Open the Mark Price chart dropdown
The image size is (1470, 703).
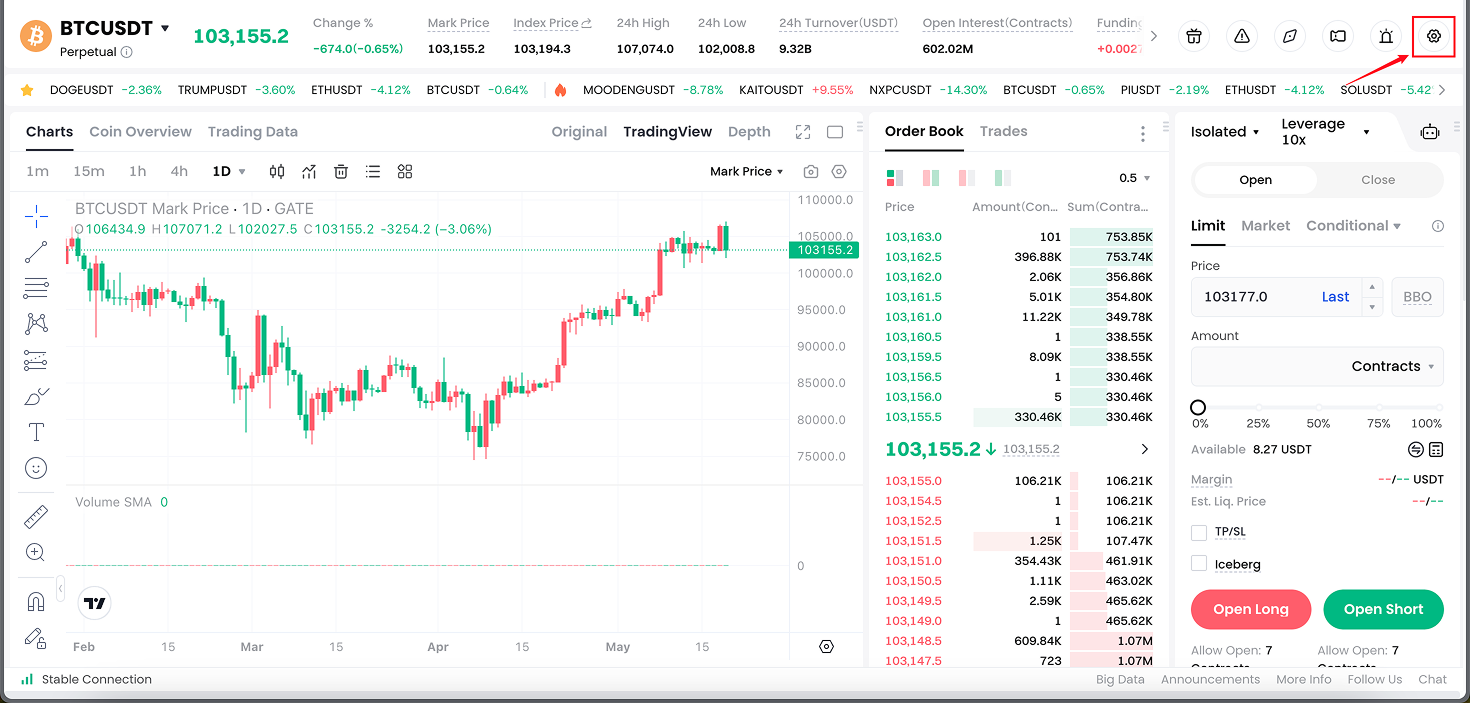[x=746, y=172]
